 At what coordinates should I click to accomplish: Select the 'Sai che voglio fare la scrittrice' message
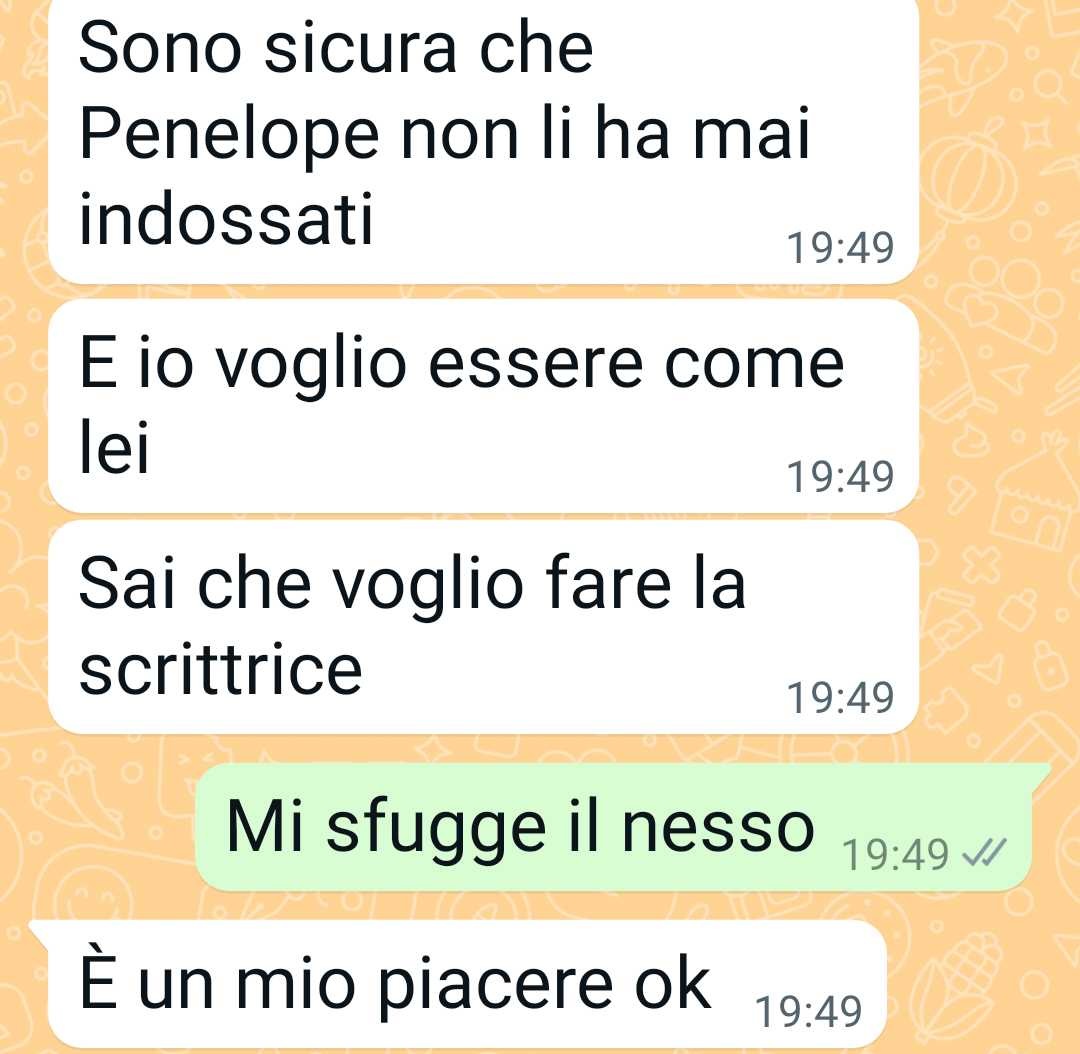(x=484, y=627)
